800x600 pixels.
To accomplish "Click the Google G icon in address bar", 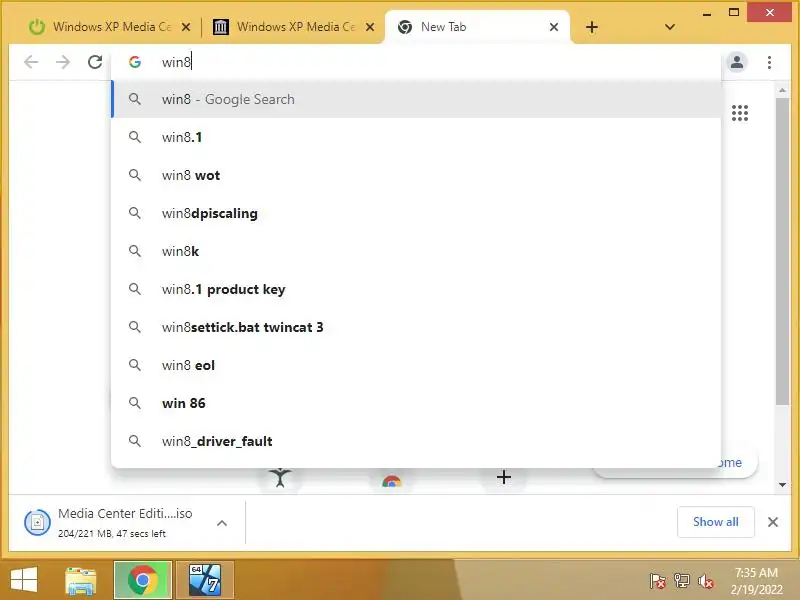I will point(135,62).
